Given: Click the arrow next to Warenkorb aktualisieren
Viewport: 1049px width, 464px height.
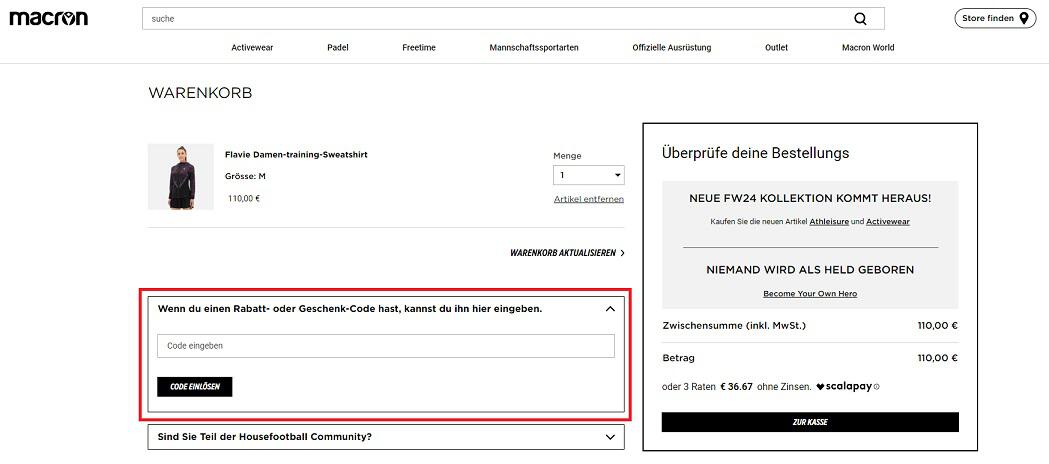Looking at the screenshot, I should 622,253.
